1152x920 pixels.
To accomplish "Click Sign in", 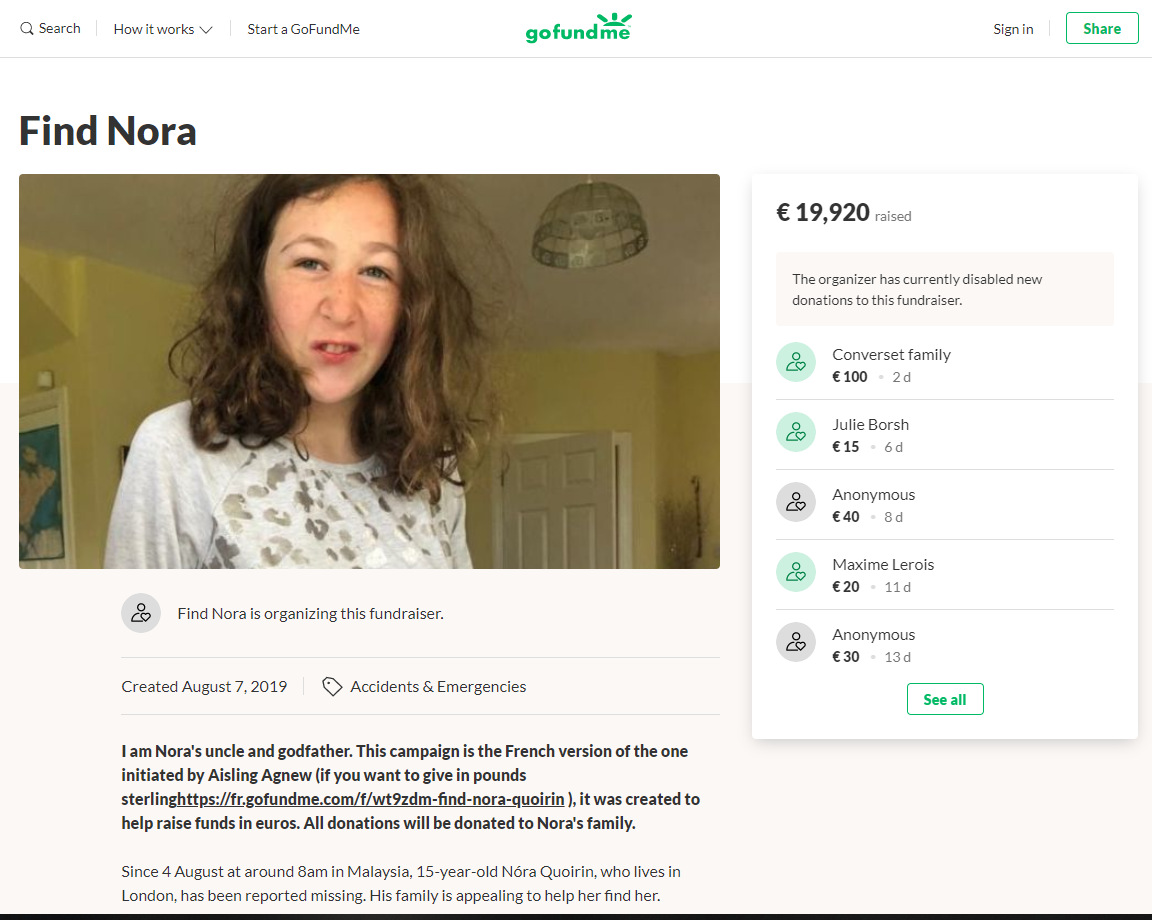I will tap(1013, 29).
